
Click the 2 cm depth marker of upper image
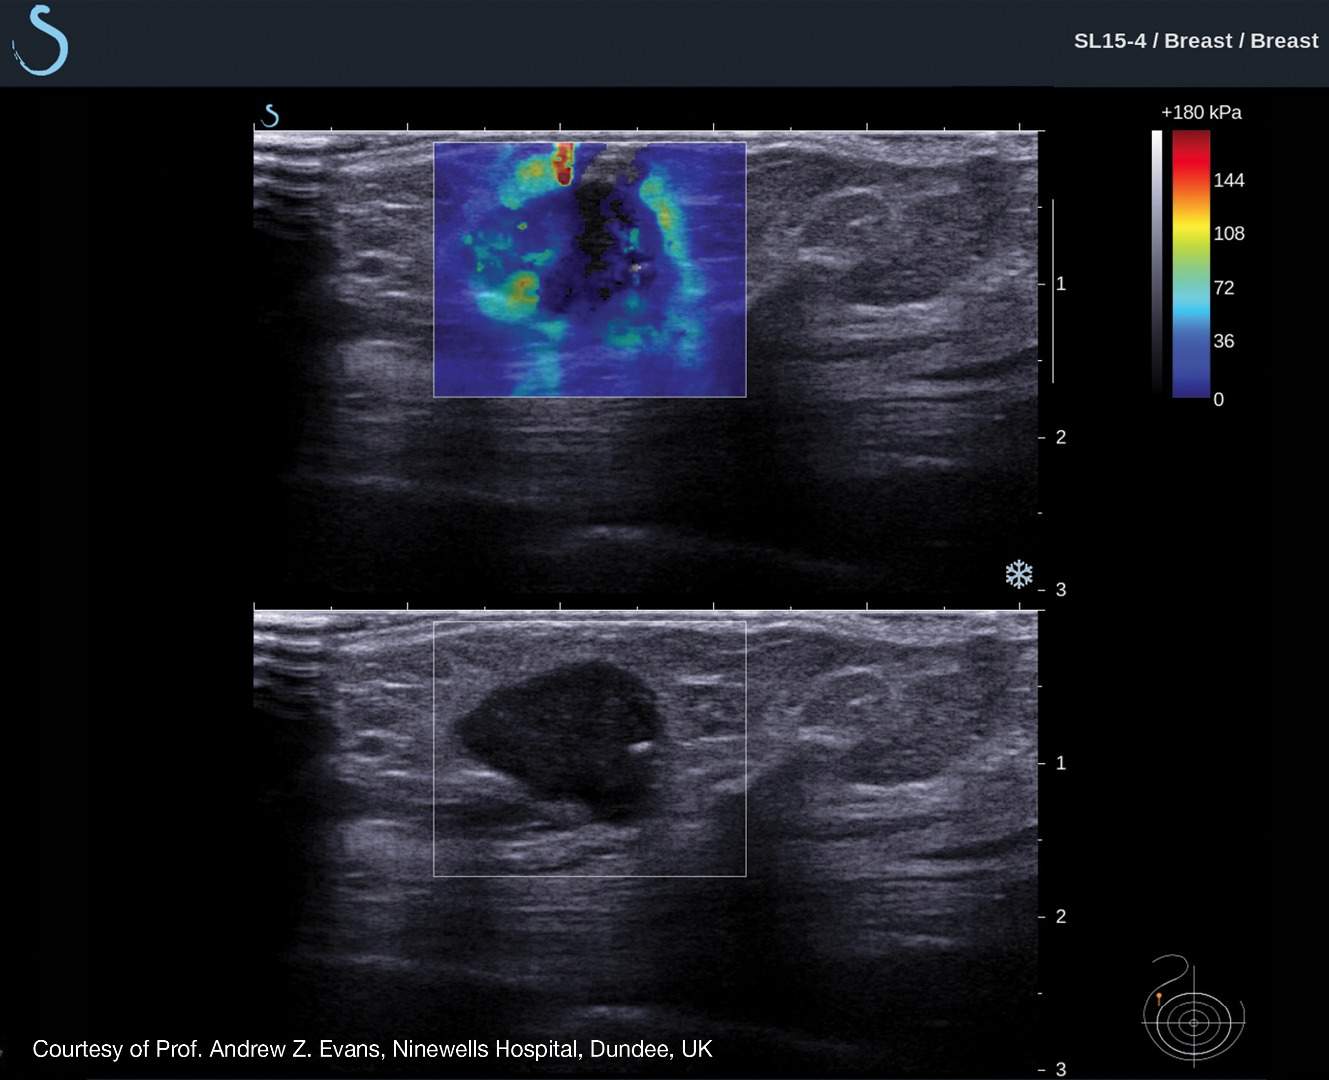[1060, 437]
